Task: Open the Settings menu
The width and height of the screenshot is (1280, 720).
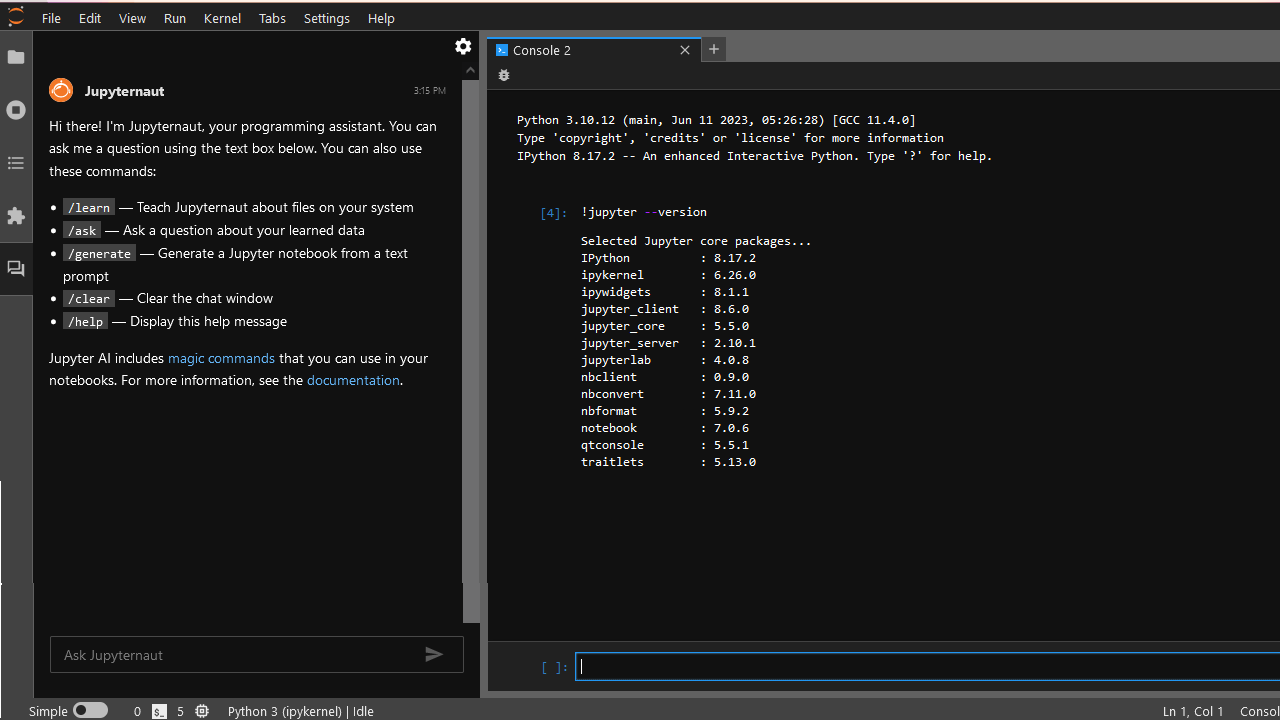Action: [x=327, y=18]
